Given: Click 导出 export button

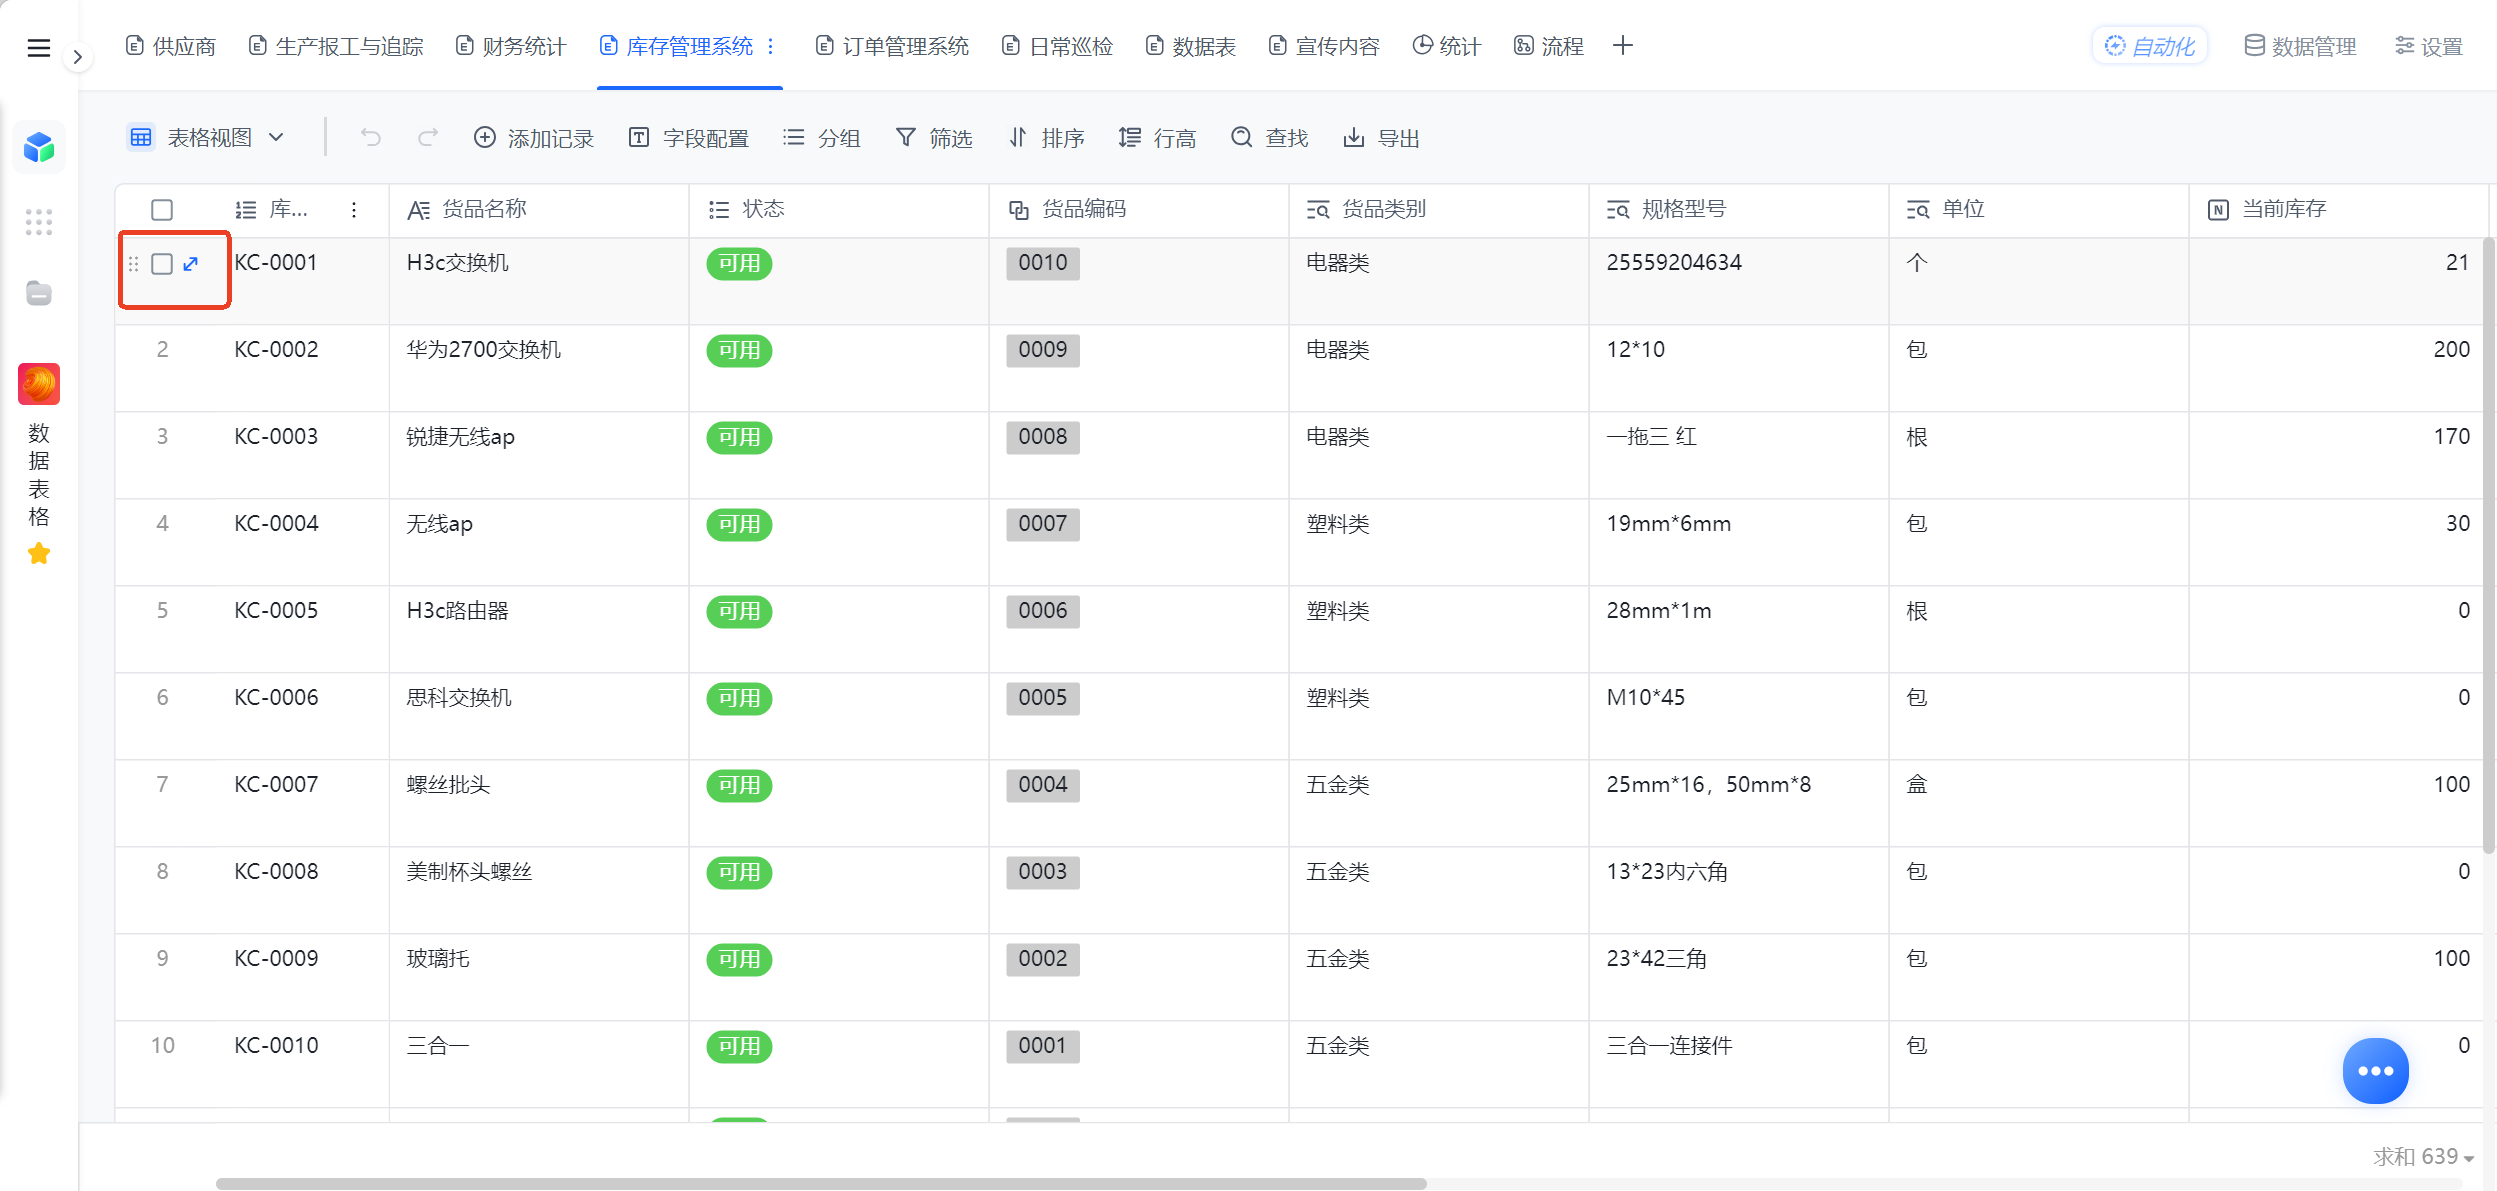Looking at the screenshot, I should click(1382, 138).
